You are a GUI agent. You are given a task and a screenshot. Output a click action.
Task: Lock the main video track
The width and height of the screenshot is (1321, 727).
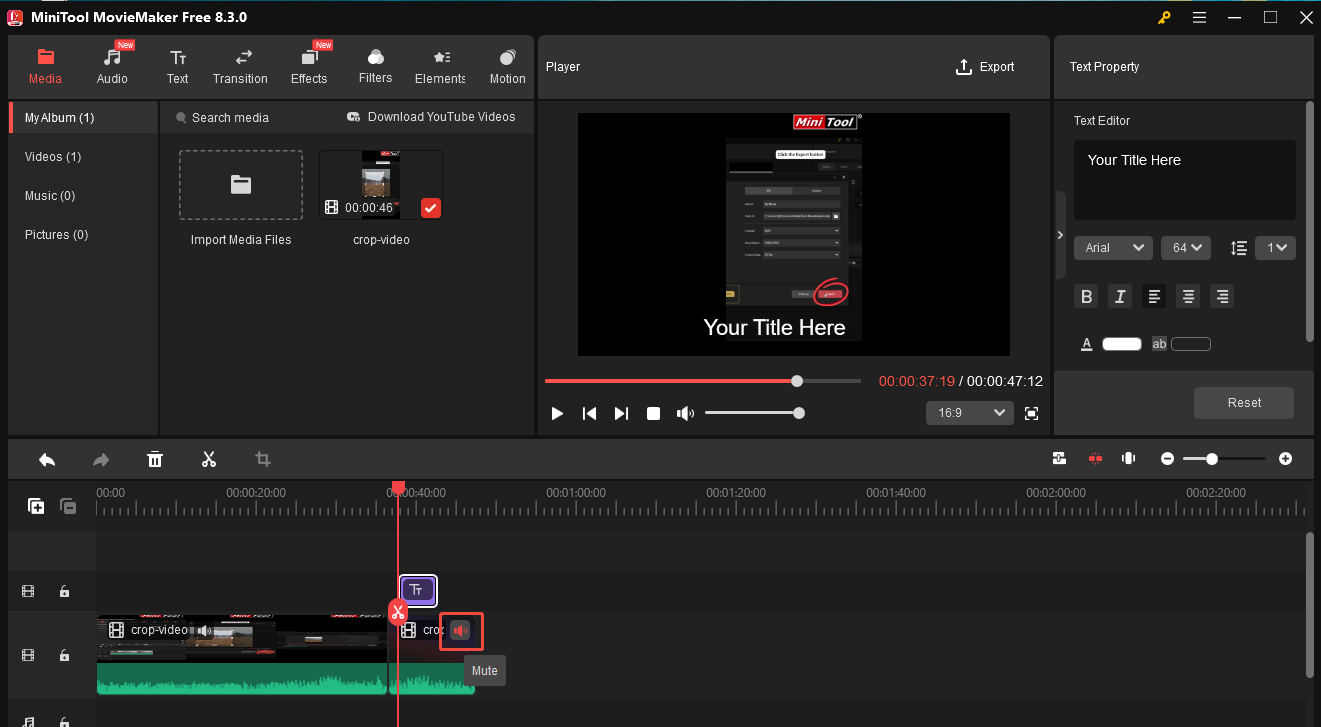(64, 655)
